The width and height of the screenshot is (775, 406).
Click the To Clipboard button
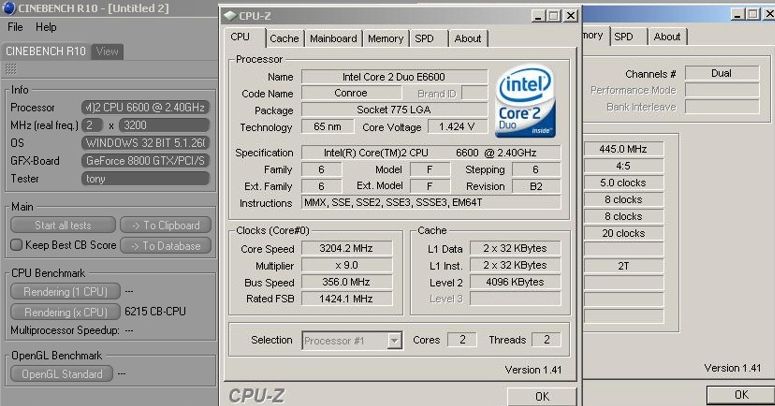pyautogui.click(x=166, y=225)
